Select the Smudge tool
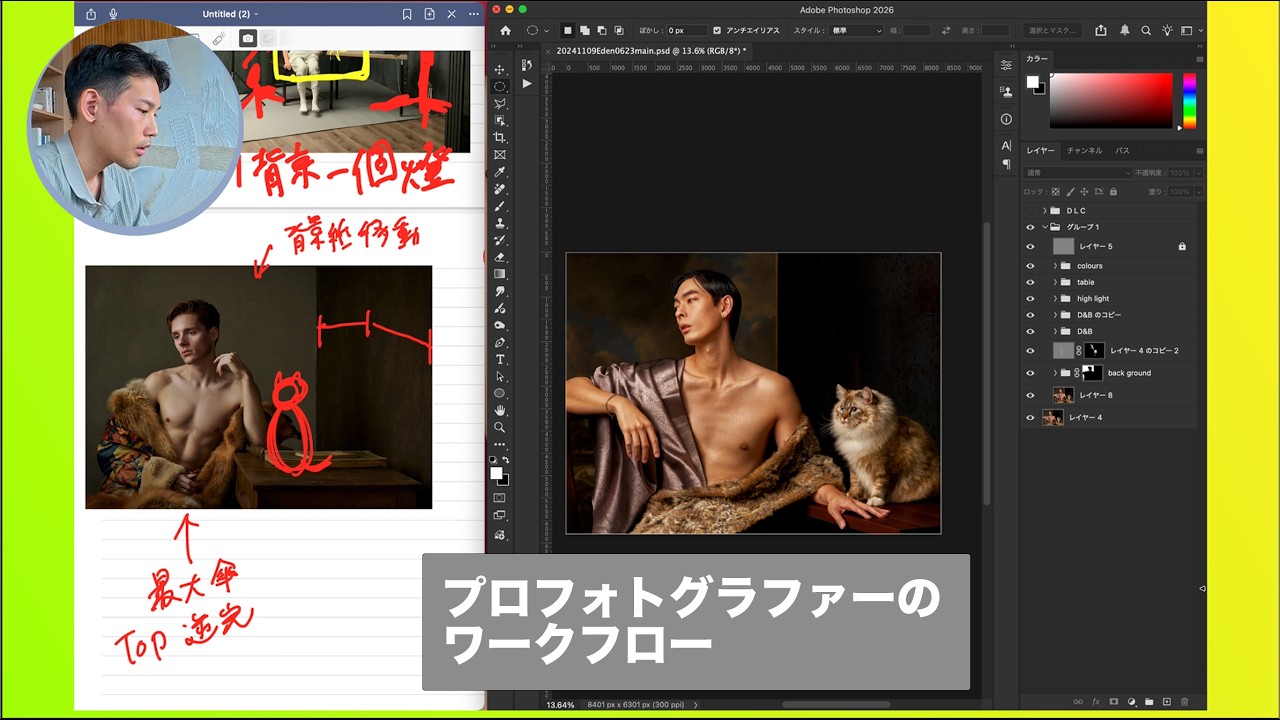 click(500, 291)
